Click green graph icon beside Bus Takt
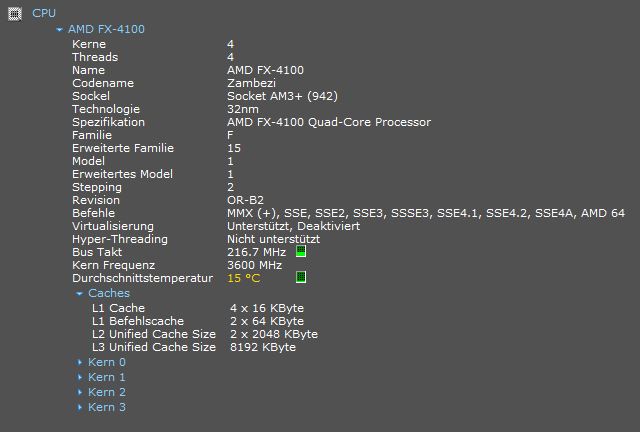640x432 pixels. click(x=301, y=252)
